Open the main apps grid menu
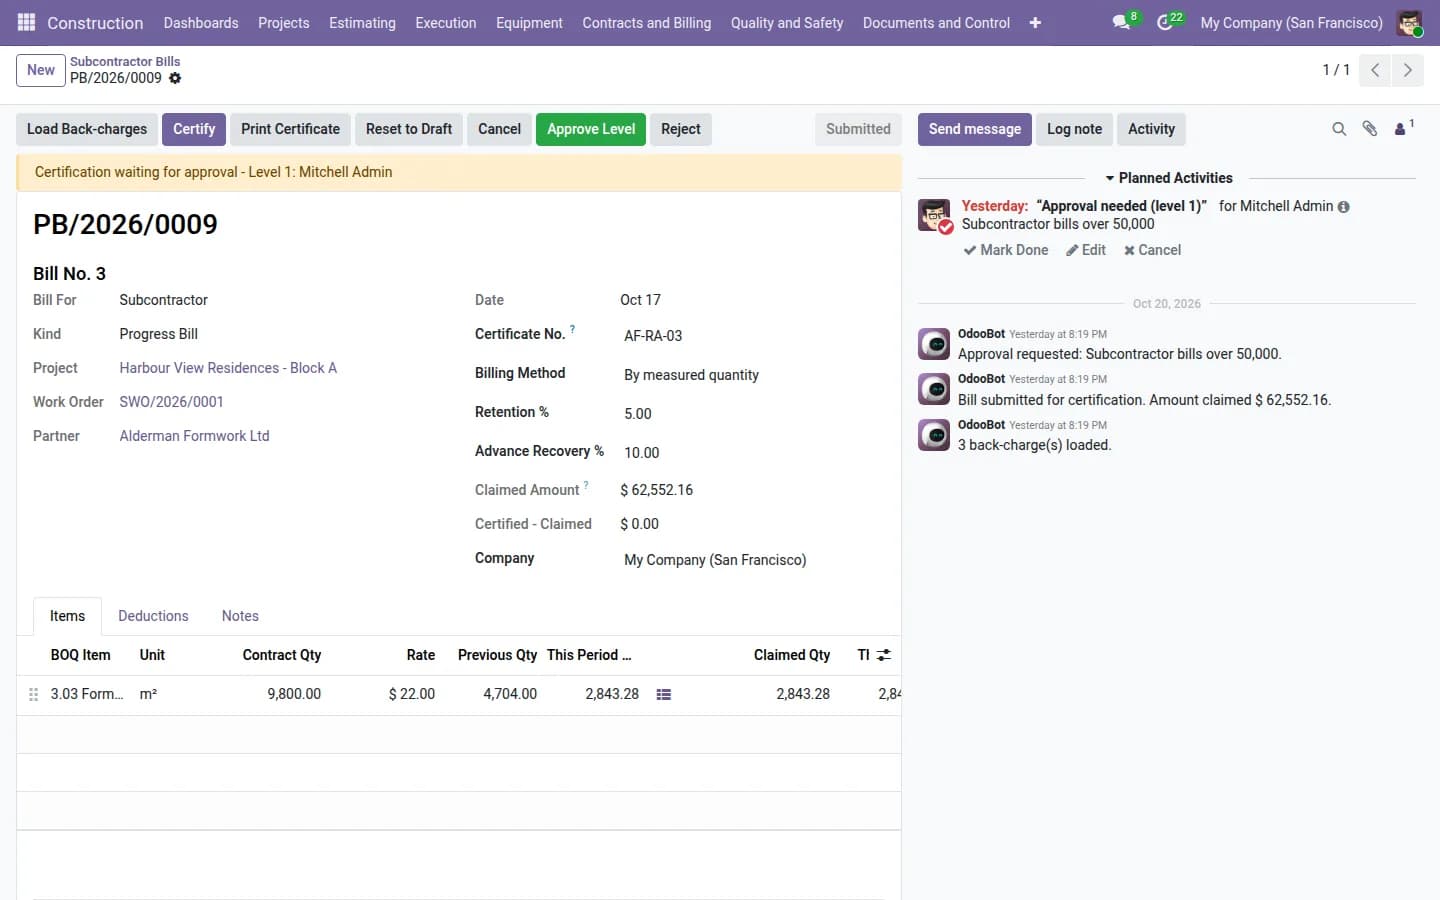1440x900 pixels. (27, 22)
